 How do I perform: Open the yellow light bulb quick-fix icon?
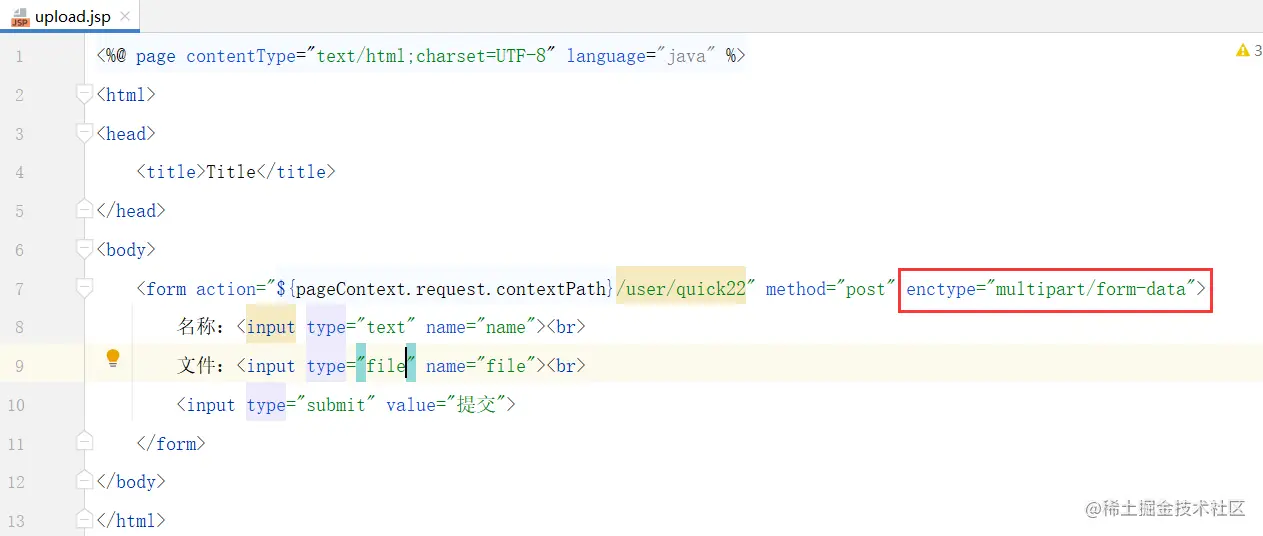click(113, 358)
